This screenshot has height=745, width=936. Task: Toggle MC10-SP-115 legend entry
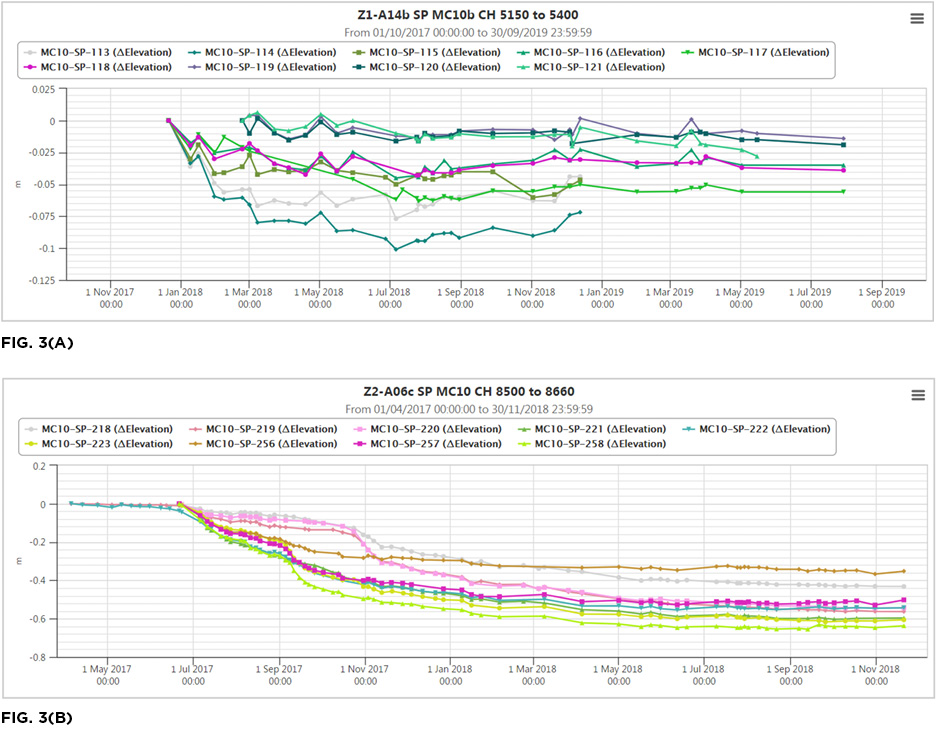point(434,52)
